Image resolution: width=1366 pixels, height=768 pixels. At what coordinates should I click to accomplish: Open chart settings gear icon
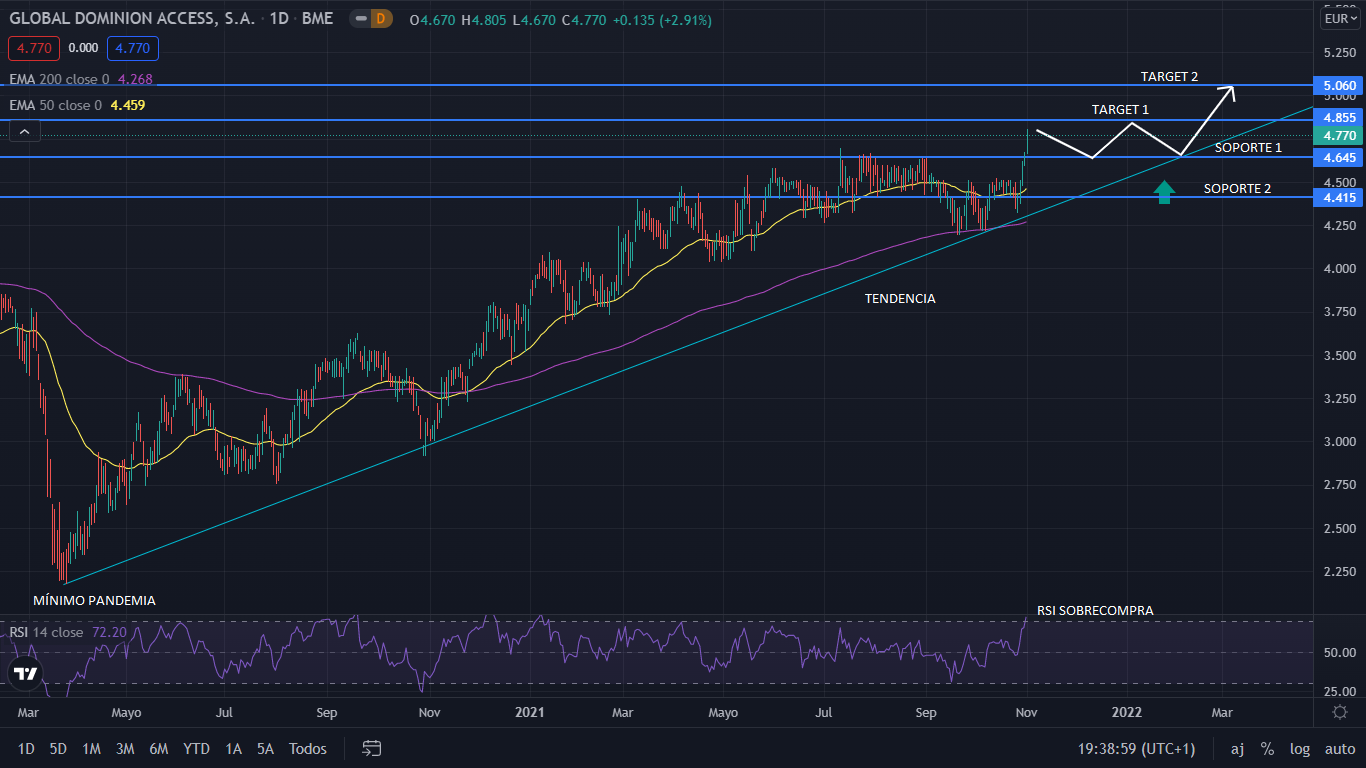coord(1340,712)
